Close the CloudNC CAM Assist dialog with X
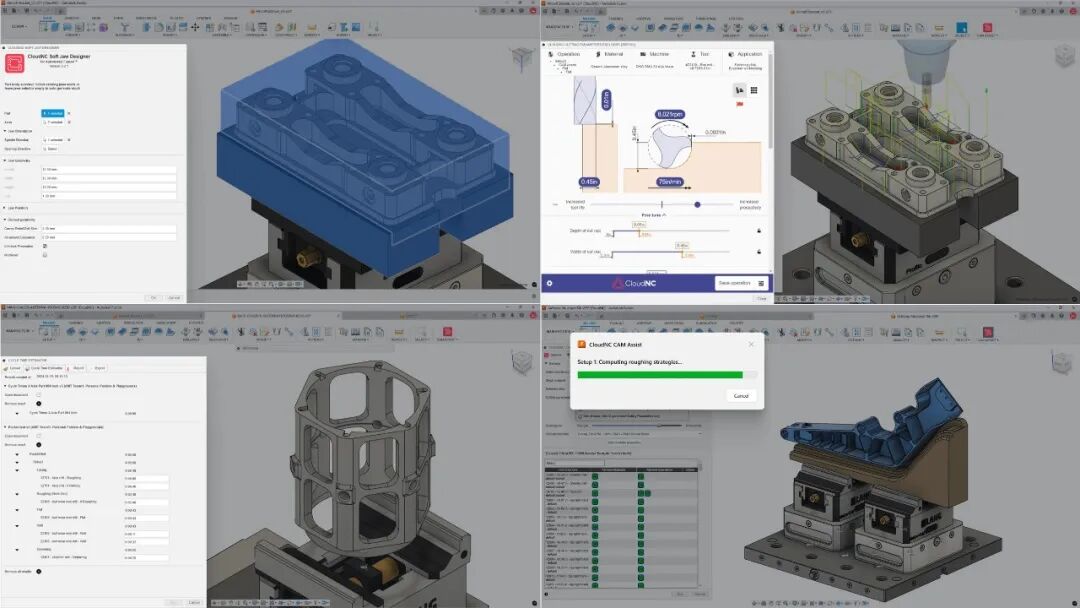The width and height of the screenshot is (1080, 608). tap(751, 344)
